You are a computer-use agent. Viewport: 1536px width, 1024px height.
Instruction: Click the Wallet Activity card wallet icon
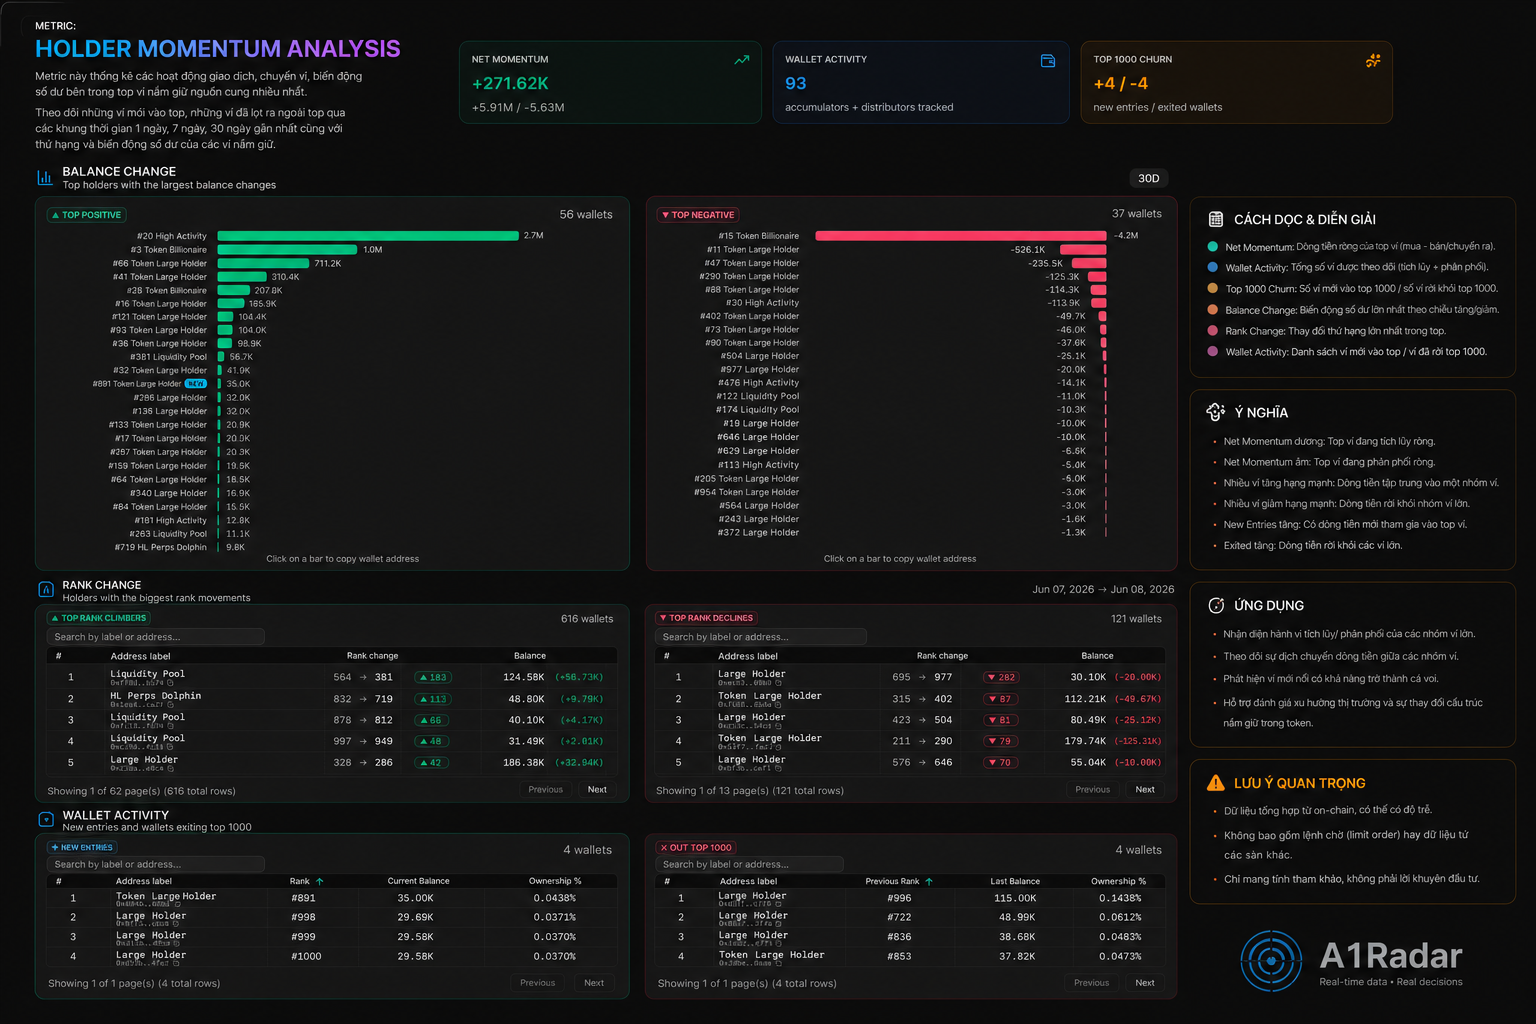(x=1048, y=61)
